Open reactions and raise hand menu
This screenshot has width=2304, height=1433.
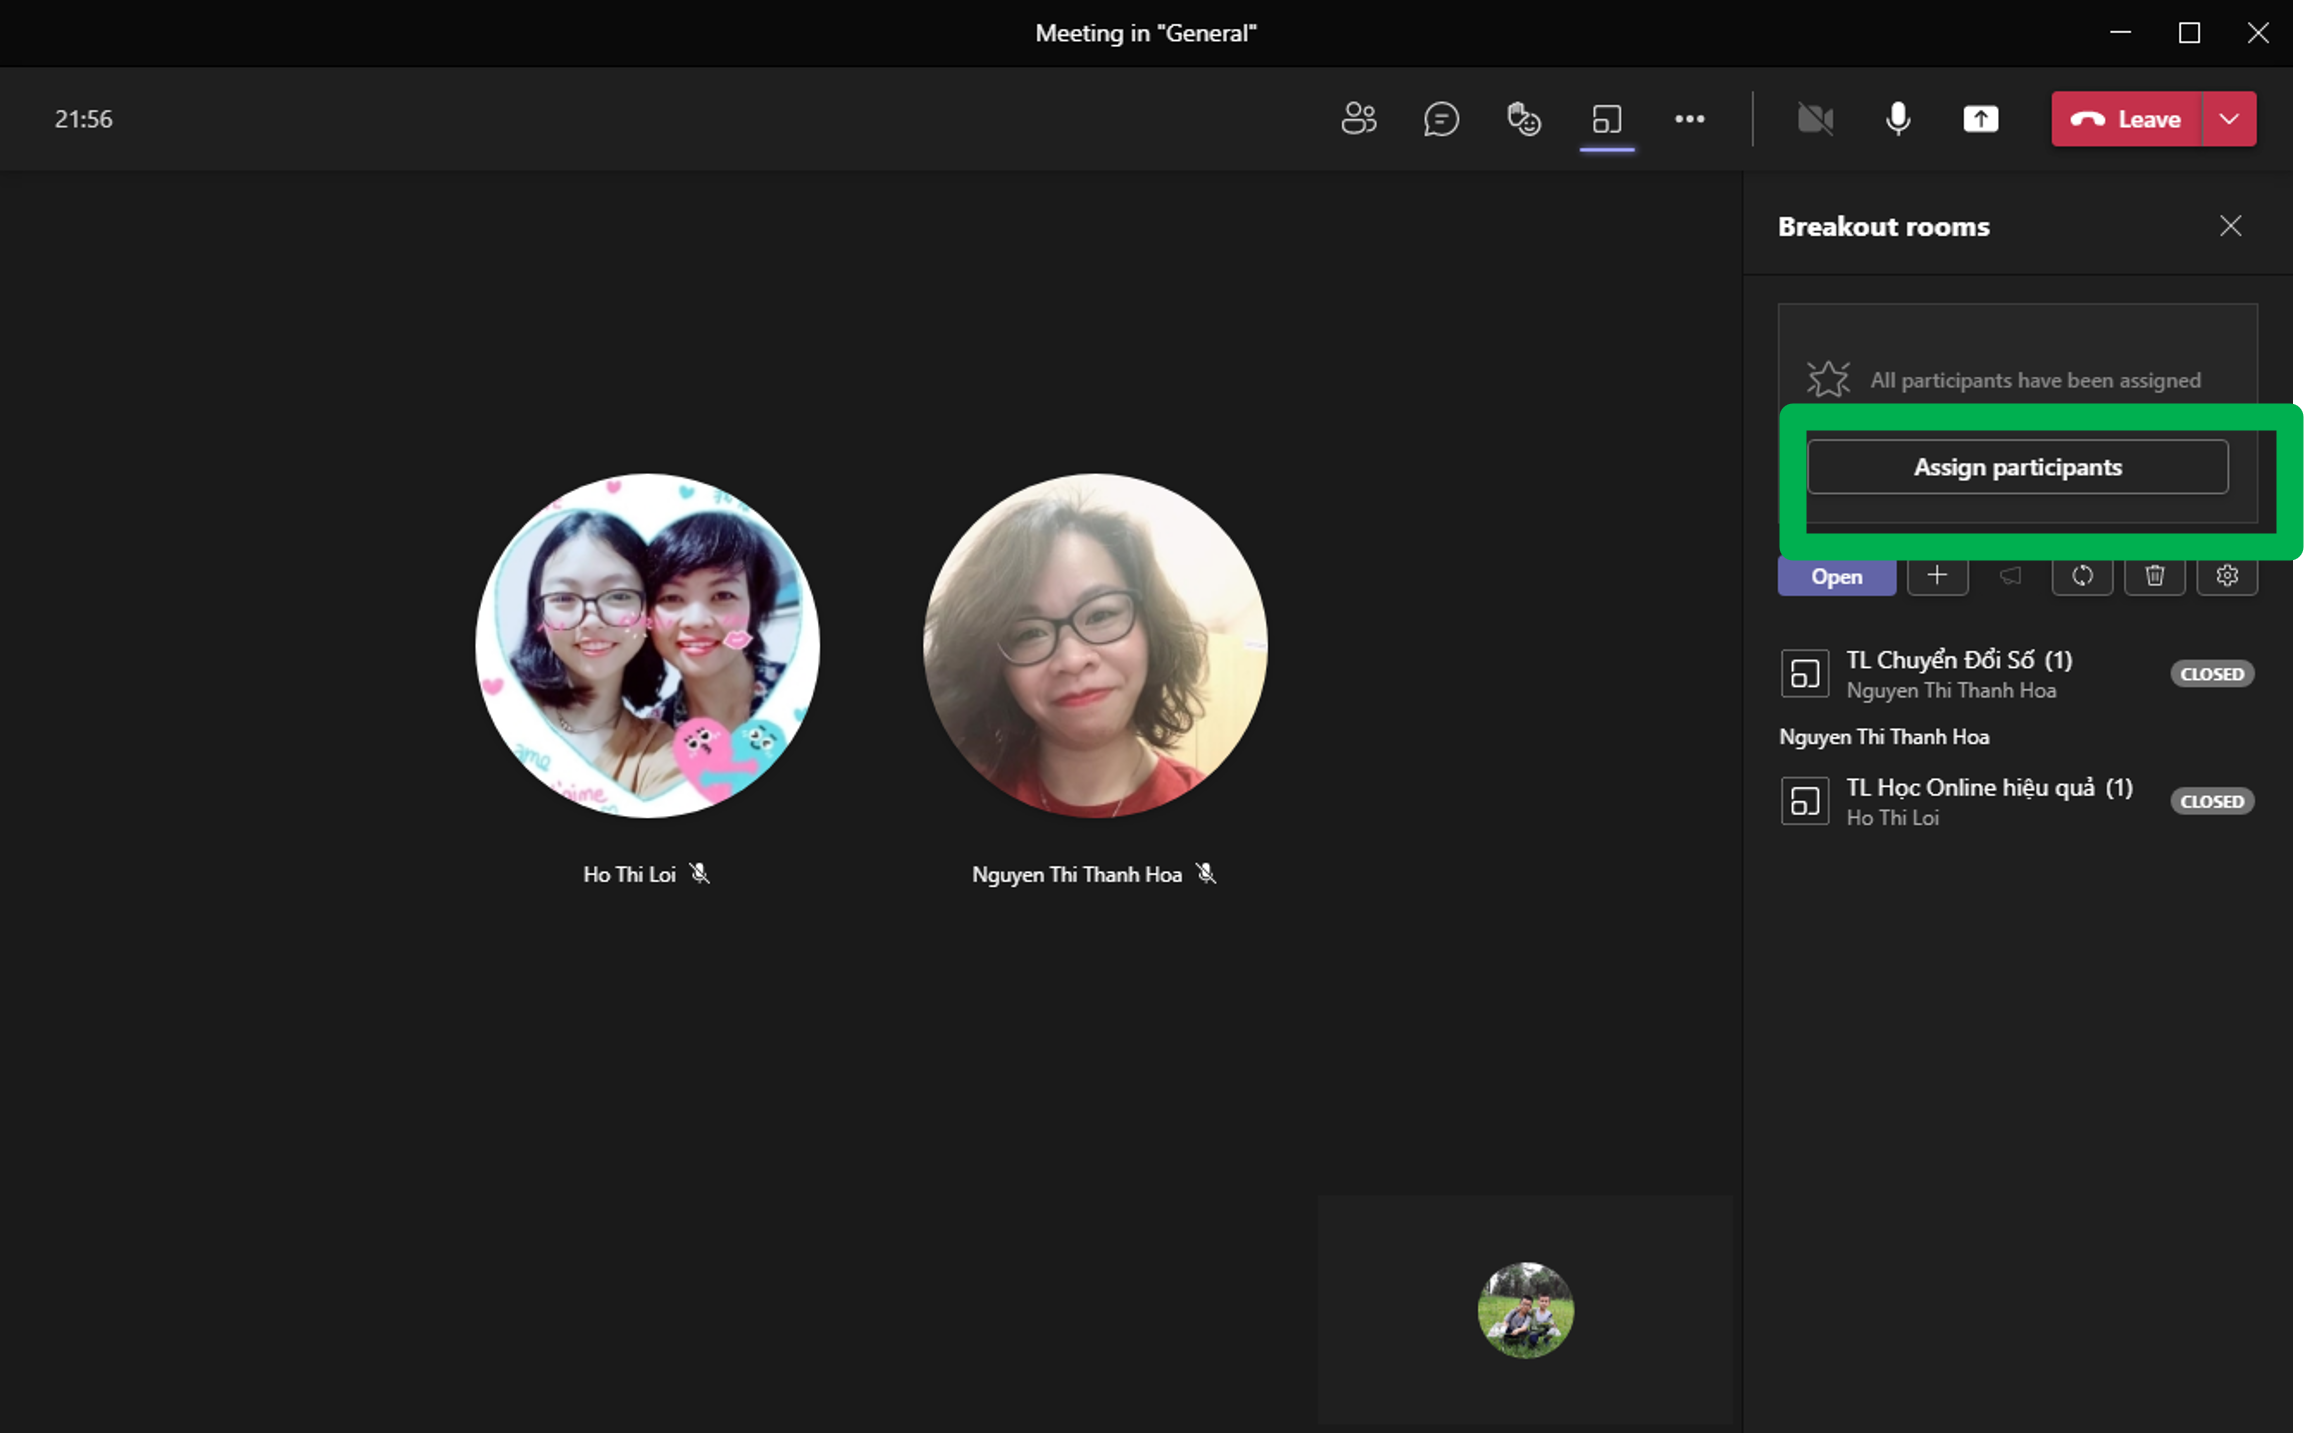tap(1524, 119)
